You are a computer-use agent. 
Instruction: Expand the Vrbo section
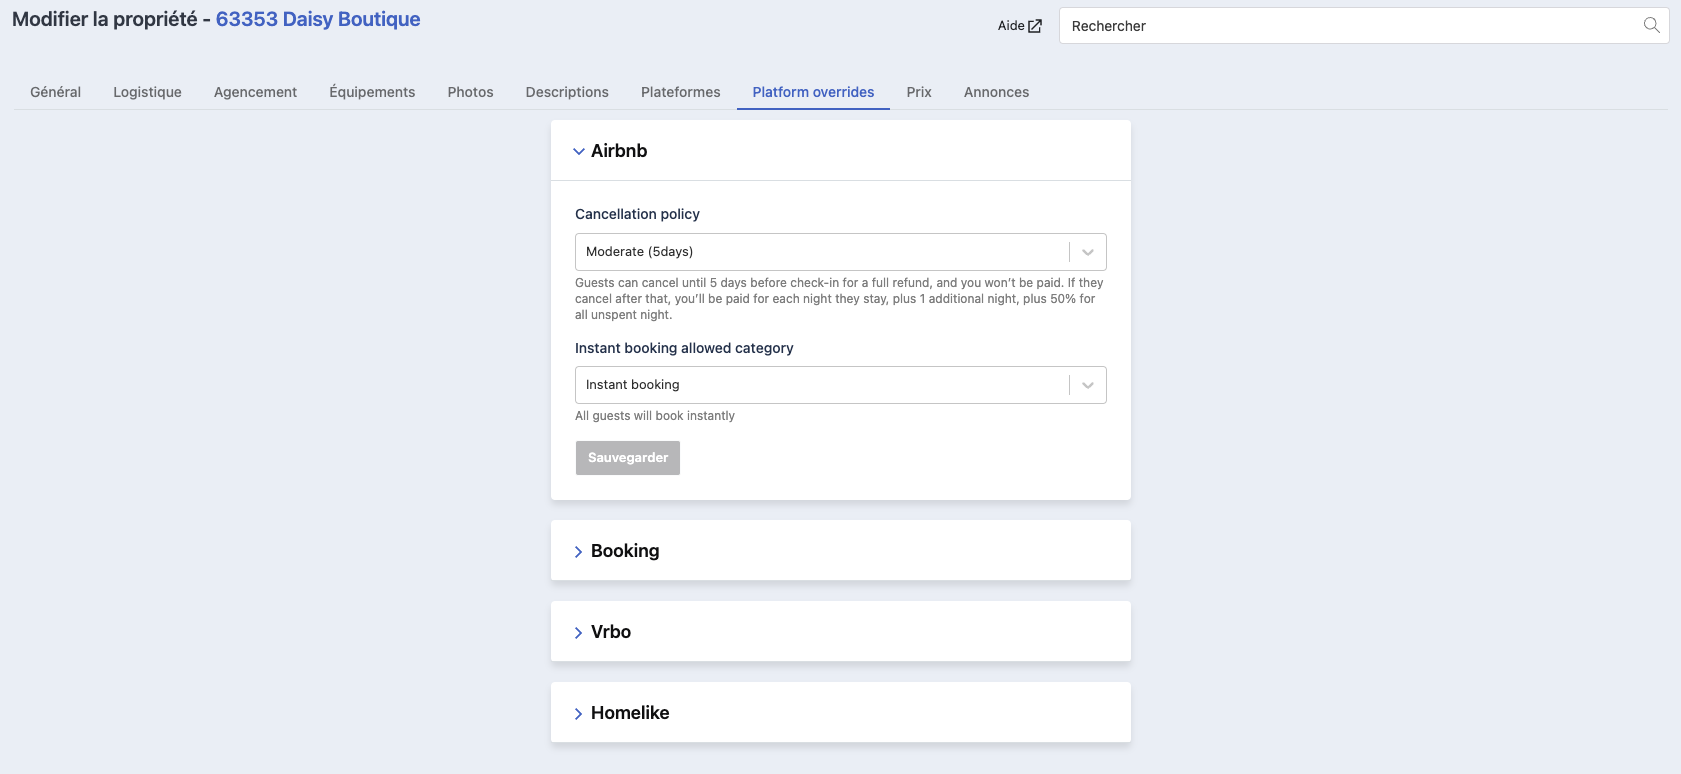tap(840, 631)
